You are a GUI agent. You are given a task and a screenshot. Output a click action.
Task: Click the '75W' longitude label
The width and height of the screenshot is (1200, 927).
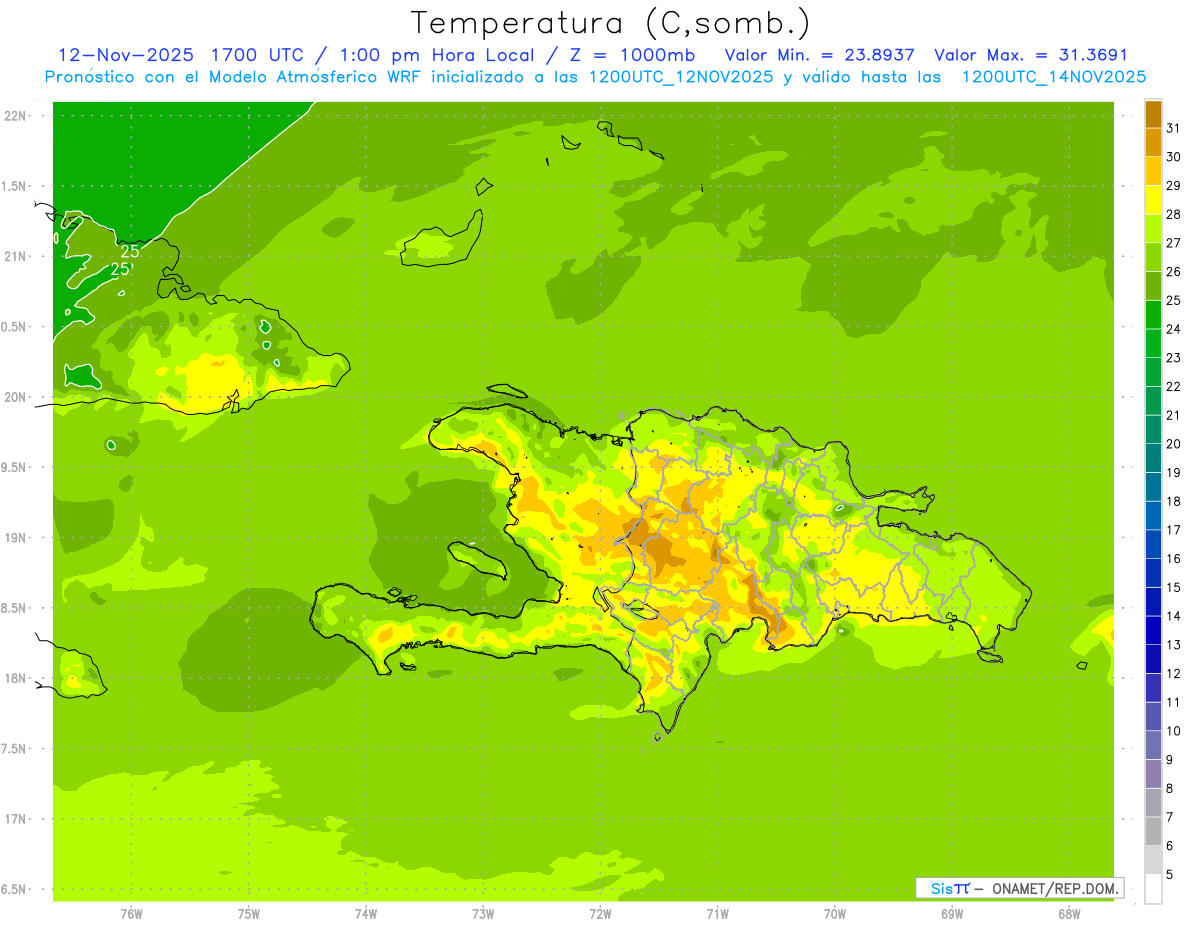[249, 914]
